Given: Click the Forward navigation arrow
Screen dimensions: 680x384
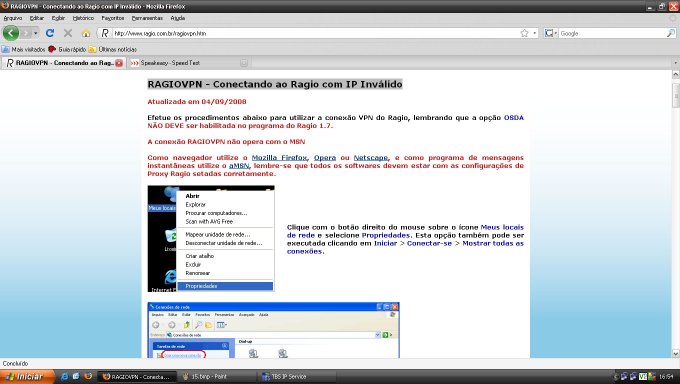Looking at the screenshot, I should (x=26, y=33).
